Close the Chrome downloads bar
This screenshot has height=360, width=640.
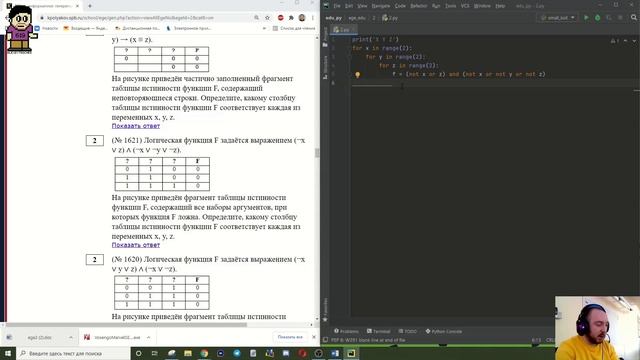314,337
